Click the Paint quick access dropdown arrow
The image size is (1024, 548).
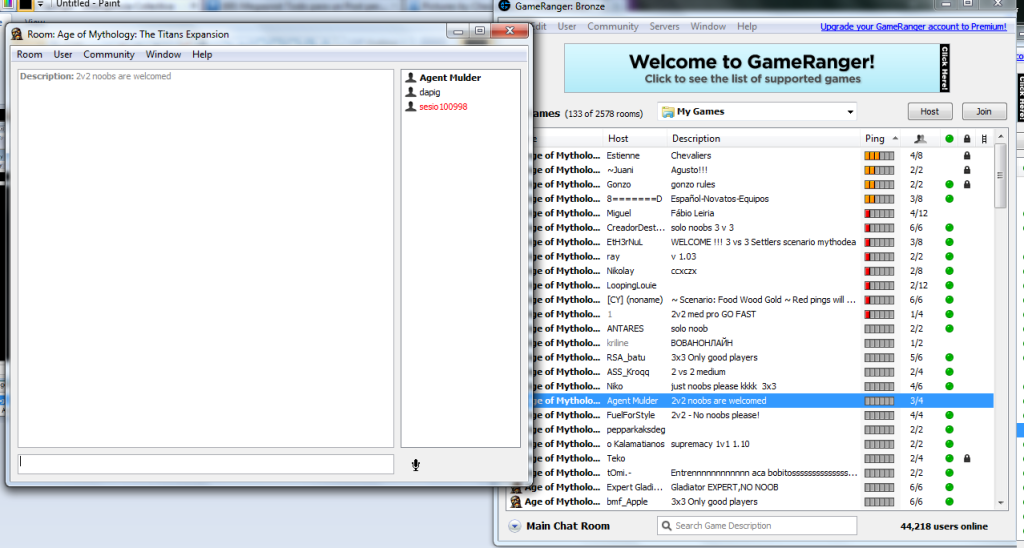(x=40, y=4)
